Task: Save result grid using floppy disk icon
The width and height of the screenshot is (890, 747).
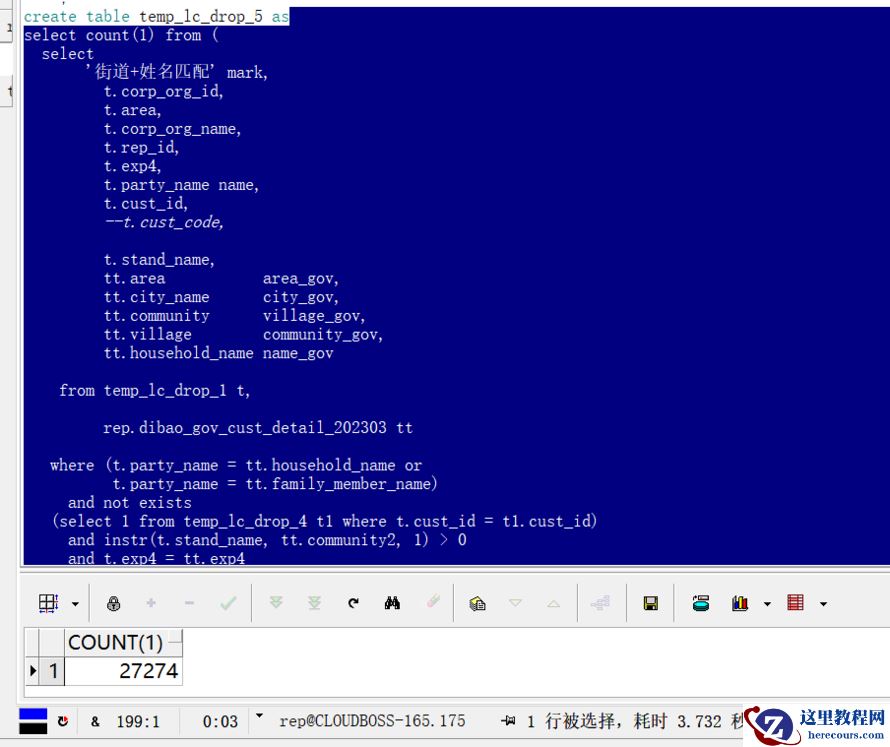Action: pyautogui.click(x=650, y=602)
